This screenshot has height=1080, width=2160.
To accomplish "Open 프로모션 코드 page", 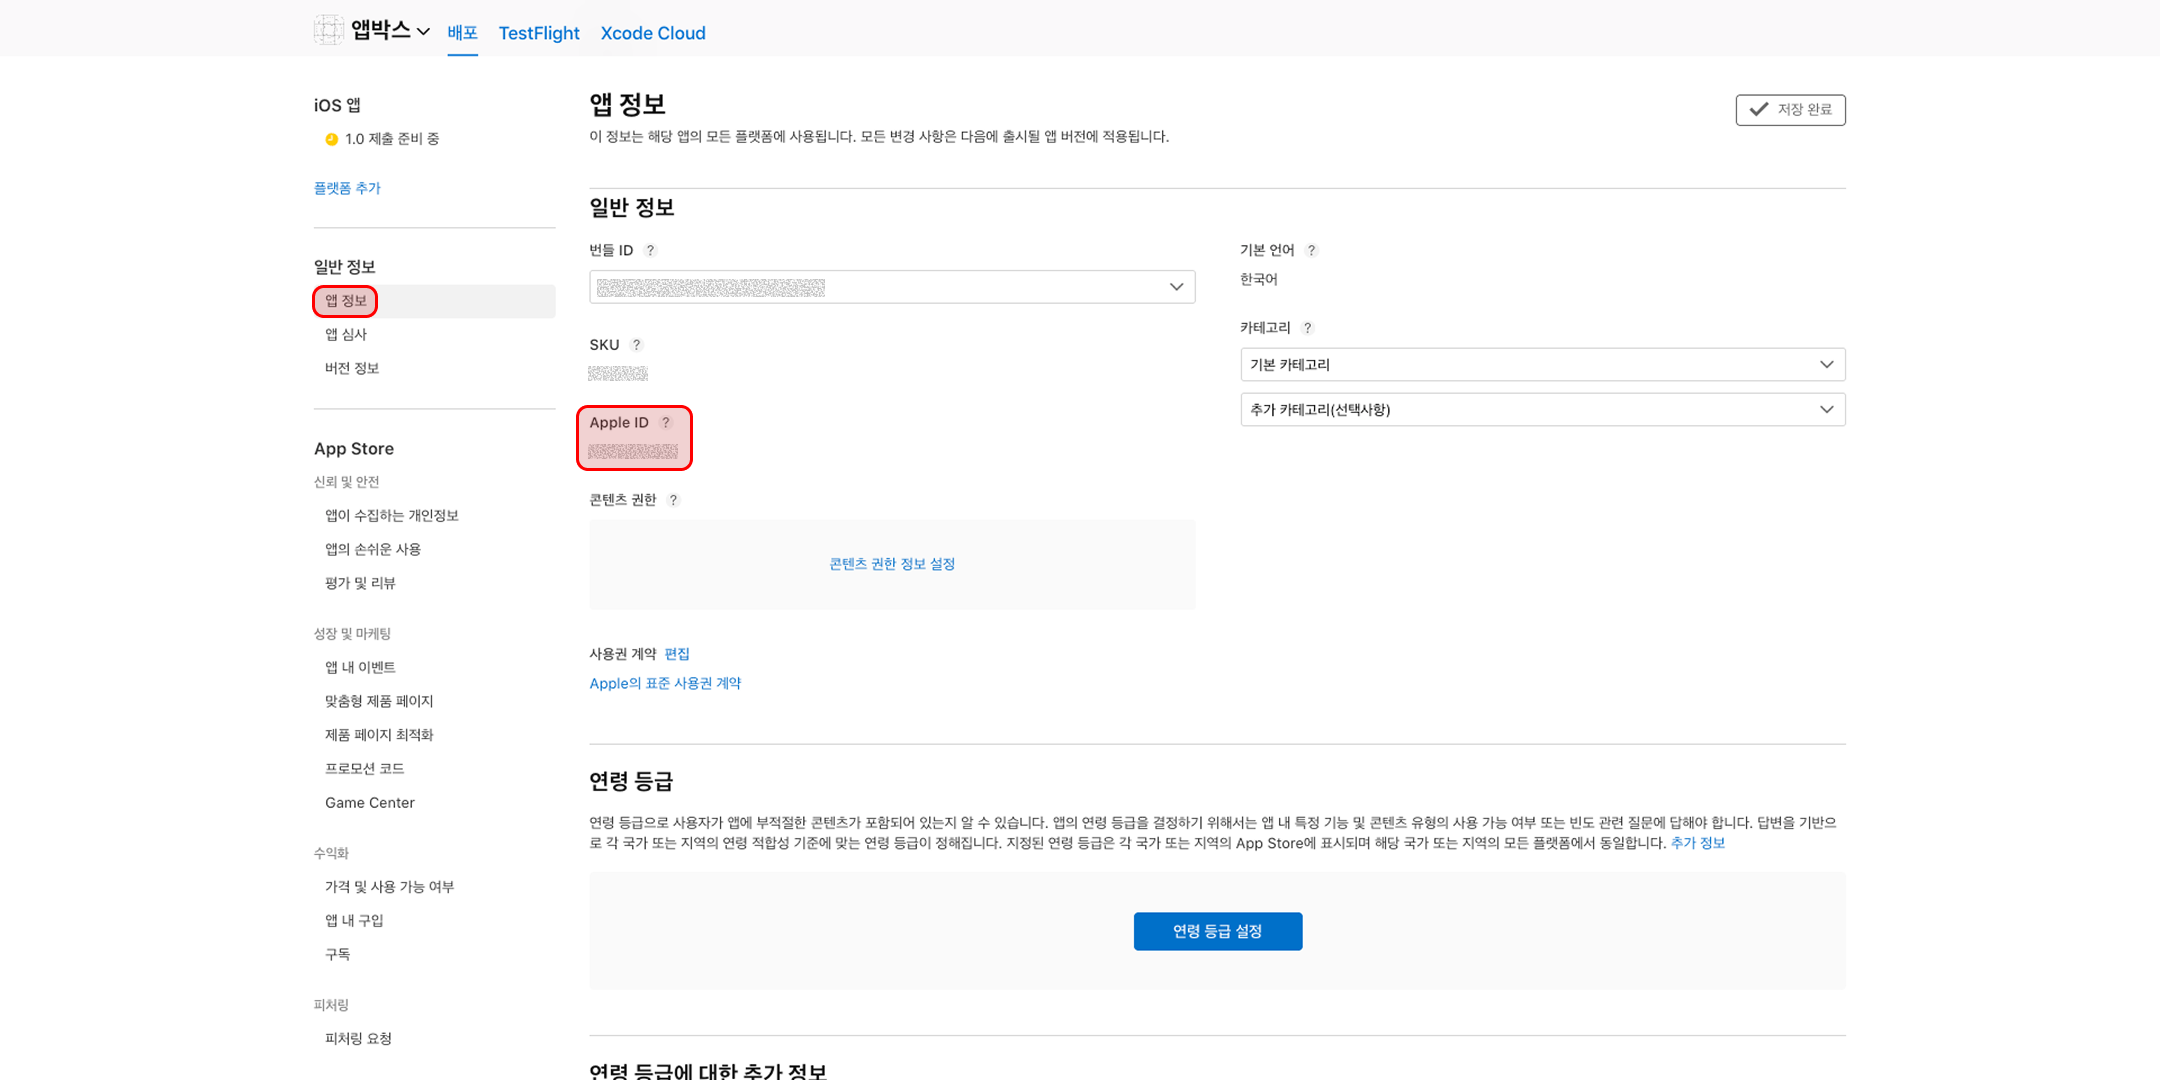I will pos(365,769).
